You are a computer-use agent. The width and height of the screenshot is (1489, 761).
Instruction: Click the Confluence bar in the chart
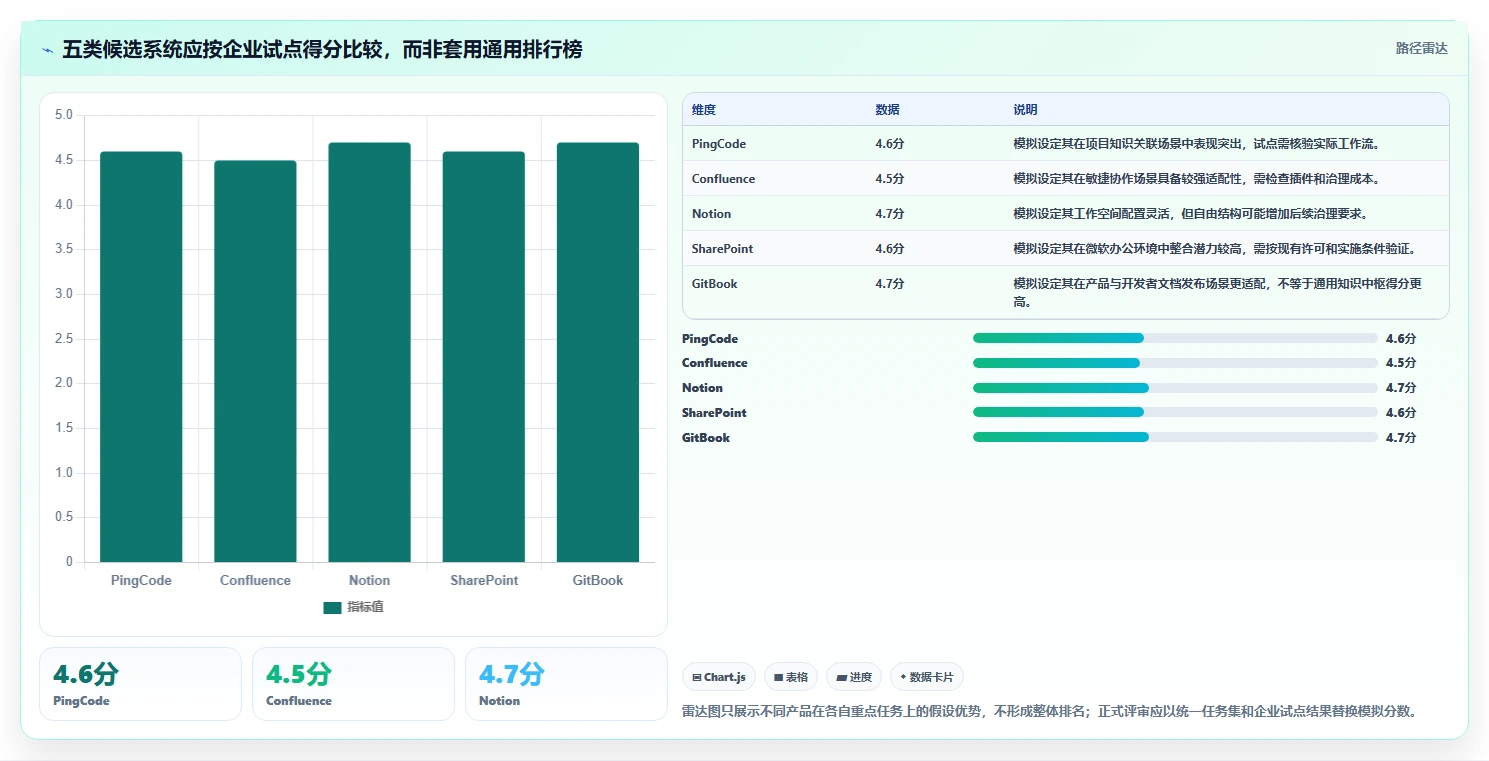click(x=255, y=361)
